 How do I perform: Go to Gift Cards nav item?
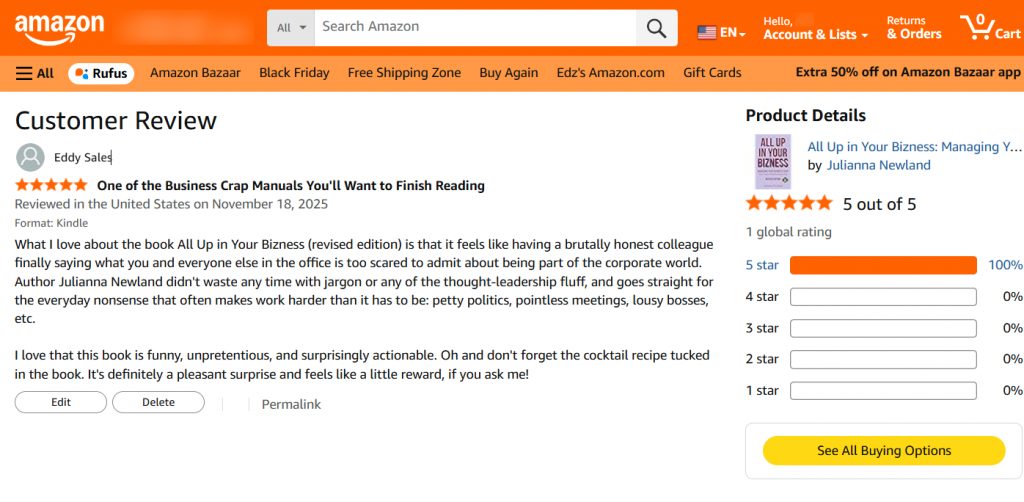coord(712,72)
